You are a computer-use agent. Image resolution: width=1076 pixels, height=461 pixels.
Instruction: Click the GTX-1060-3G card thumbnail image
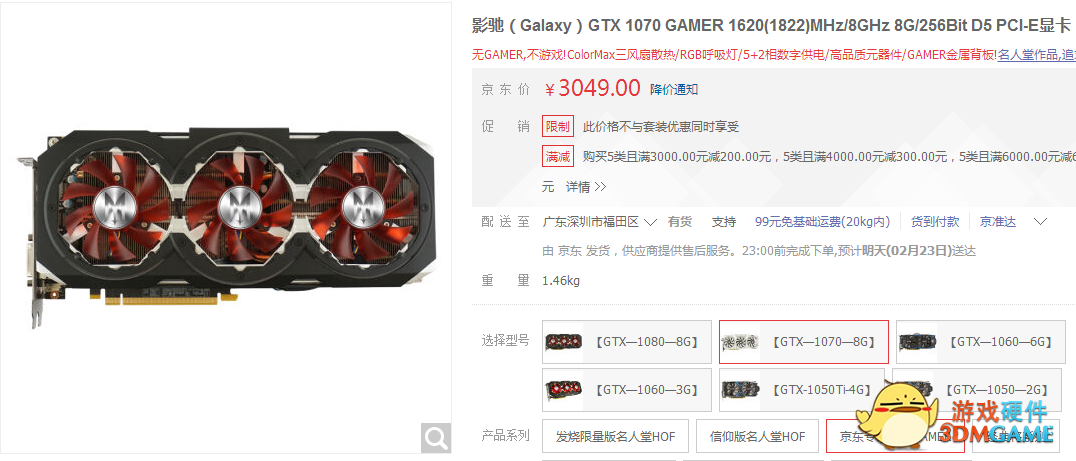pyautogui.click(x=563, y=390)
